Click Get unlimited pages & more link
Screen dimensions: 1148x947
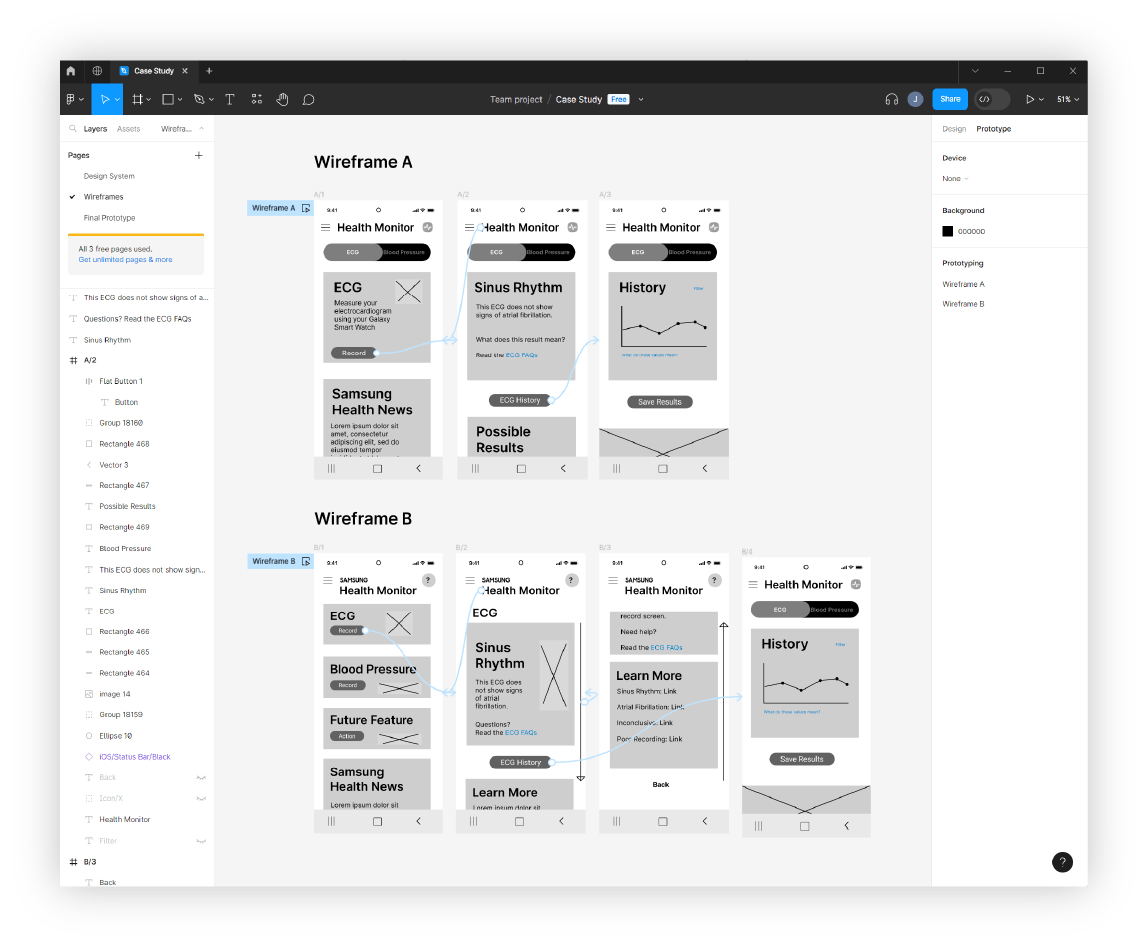[x=125, y=260]
